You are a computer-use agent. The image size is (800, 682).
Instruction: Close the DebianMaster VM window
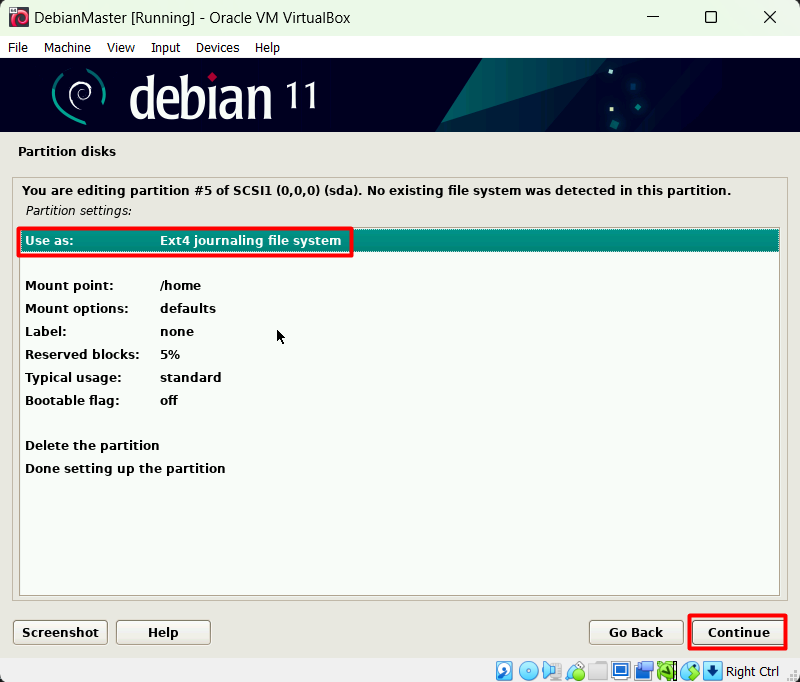point(769,17)
